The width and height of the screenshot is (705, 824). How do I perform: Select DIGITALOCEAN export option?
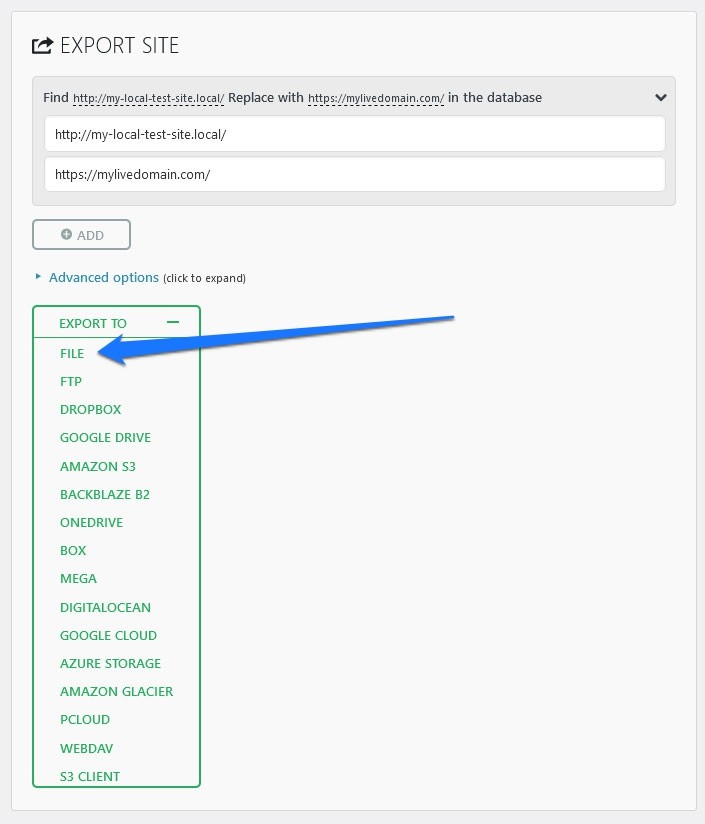click(105, 607)
